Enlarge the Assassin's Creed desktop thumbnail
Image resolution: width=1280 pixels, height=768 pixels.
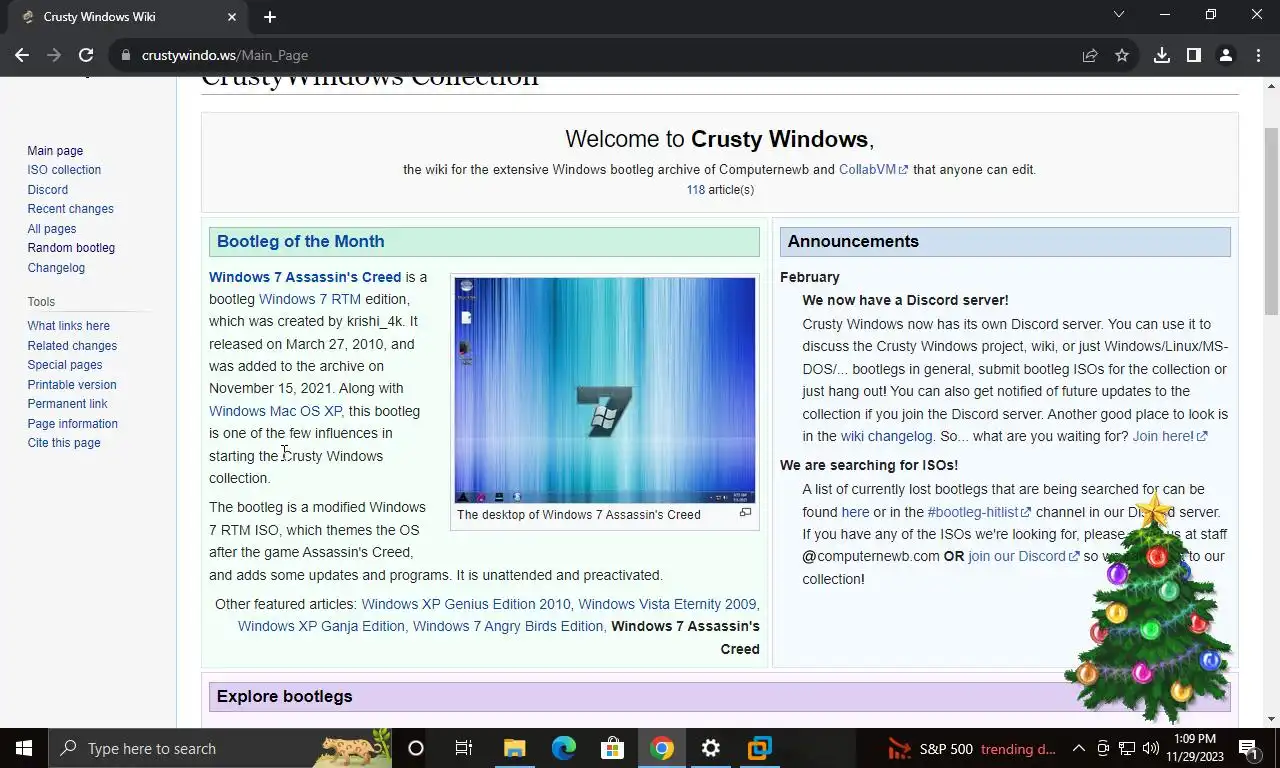[x=745, y=513]
